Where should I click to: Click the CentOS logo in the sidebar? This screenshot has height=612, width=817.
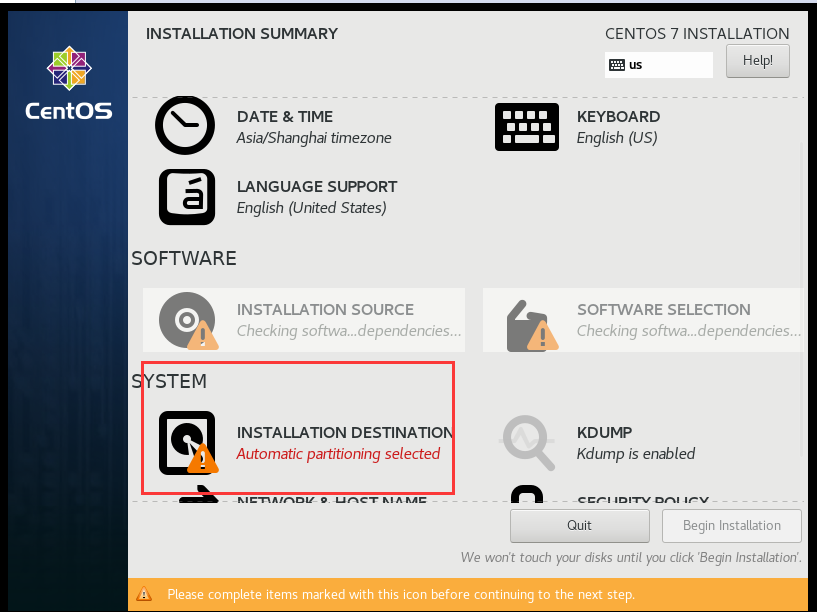69,83
